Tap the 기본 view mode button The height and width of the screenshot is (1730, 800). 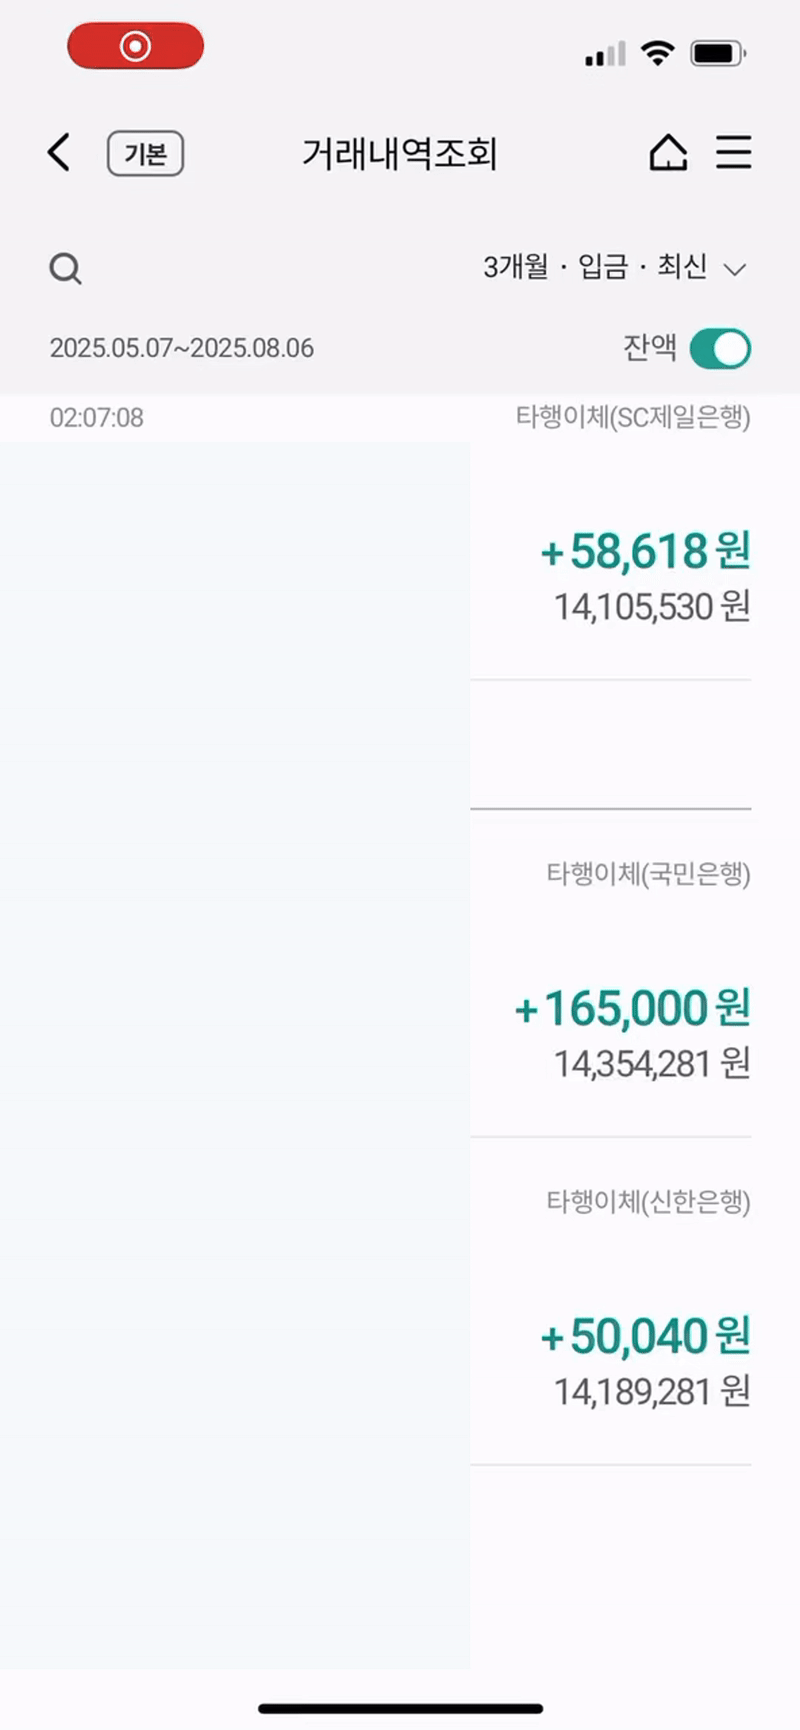145,154
